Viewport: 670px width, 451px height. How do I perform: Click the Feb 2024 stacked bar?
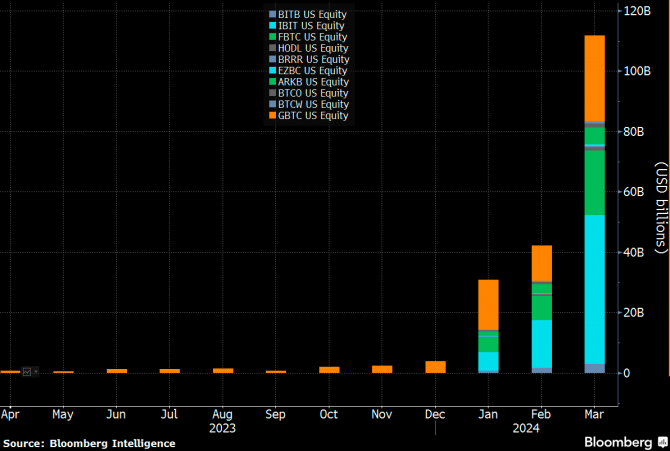pyautogui.click(x=541, y=309)
